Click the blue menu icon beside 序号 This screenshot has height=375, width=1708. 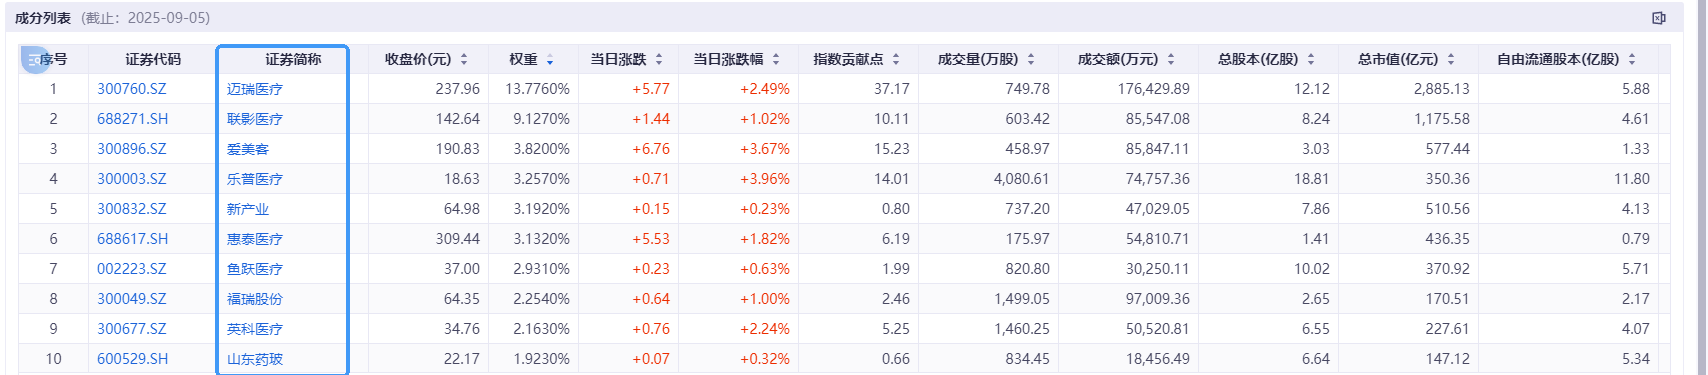point(36,60)
